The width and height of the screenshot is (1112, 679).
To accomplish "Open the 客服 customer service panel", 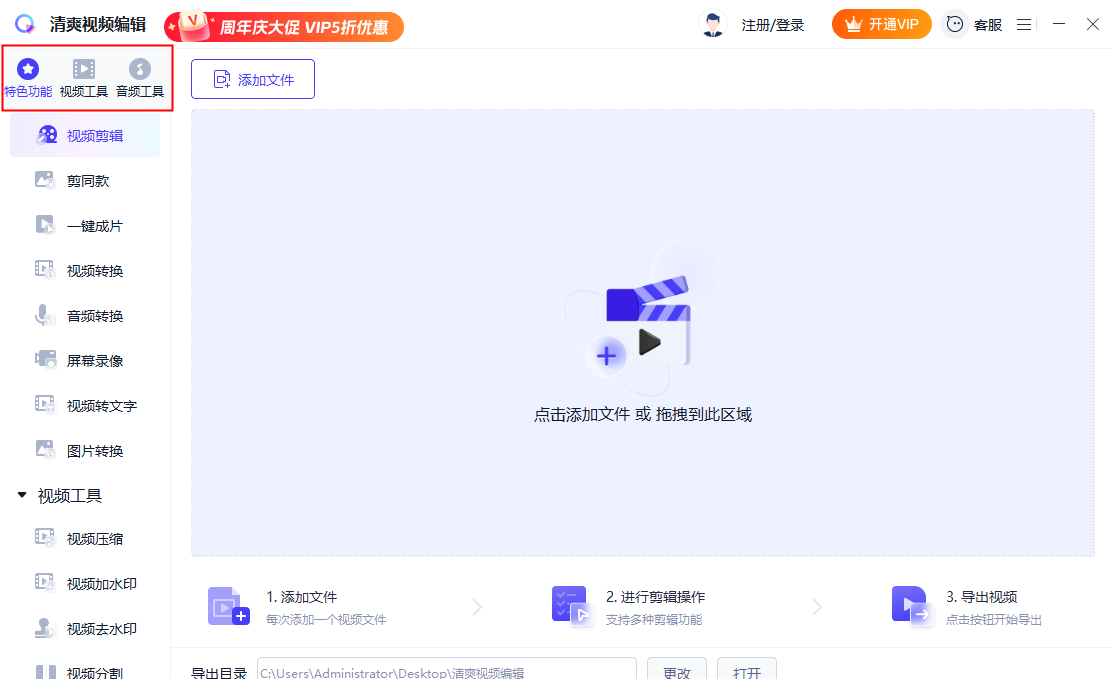I will [972, 24].
